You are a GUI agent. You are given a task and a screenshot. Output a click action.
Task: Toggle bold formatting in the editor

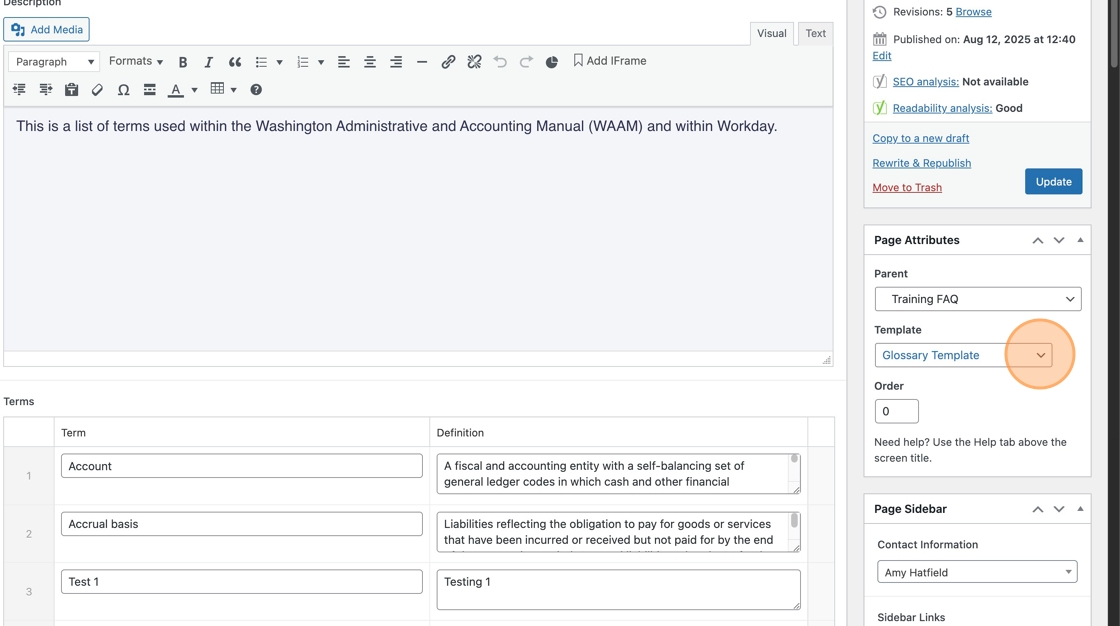pyautogui.click(x=183, y=62)
